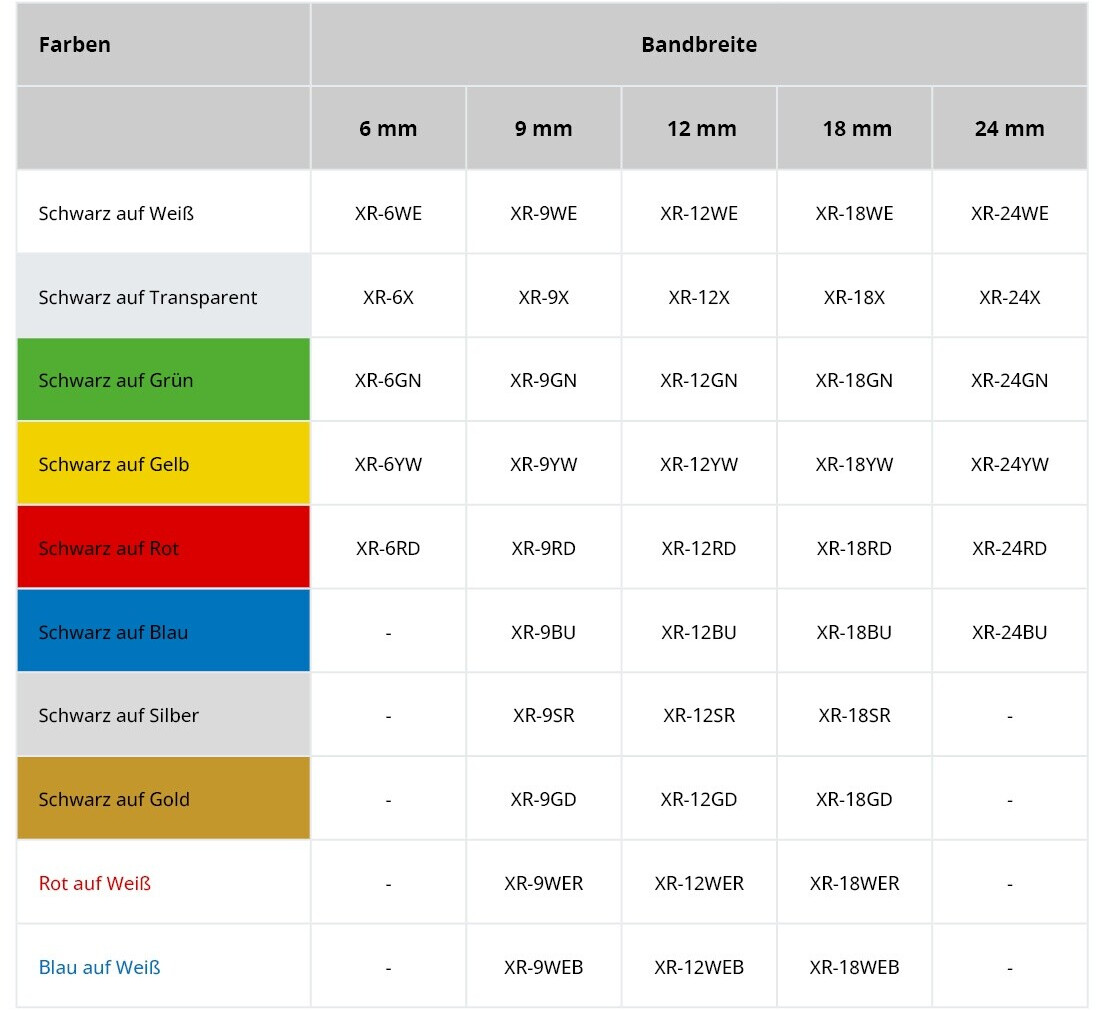
Task: Select the Bandbreite column header
Action: click(x=699, y=45)
